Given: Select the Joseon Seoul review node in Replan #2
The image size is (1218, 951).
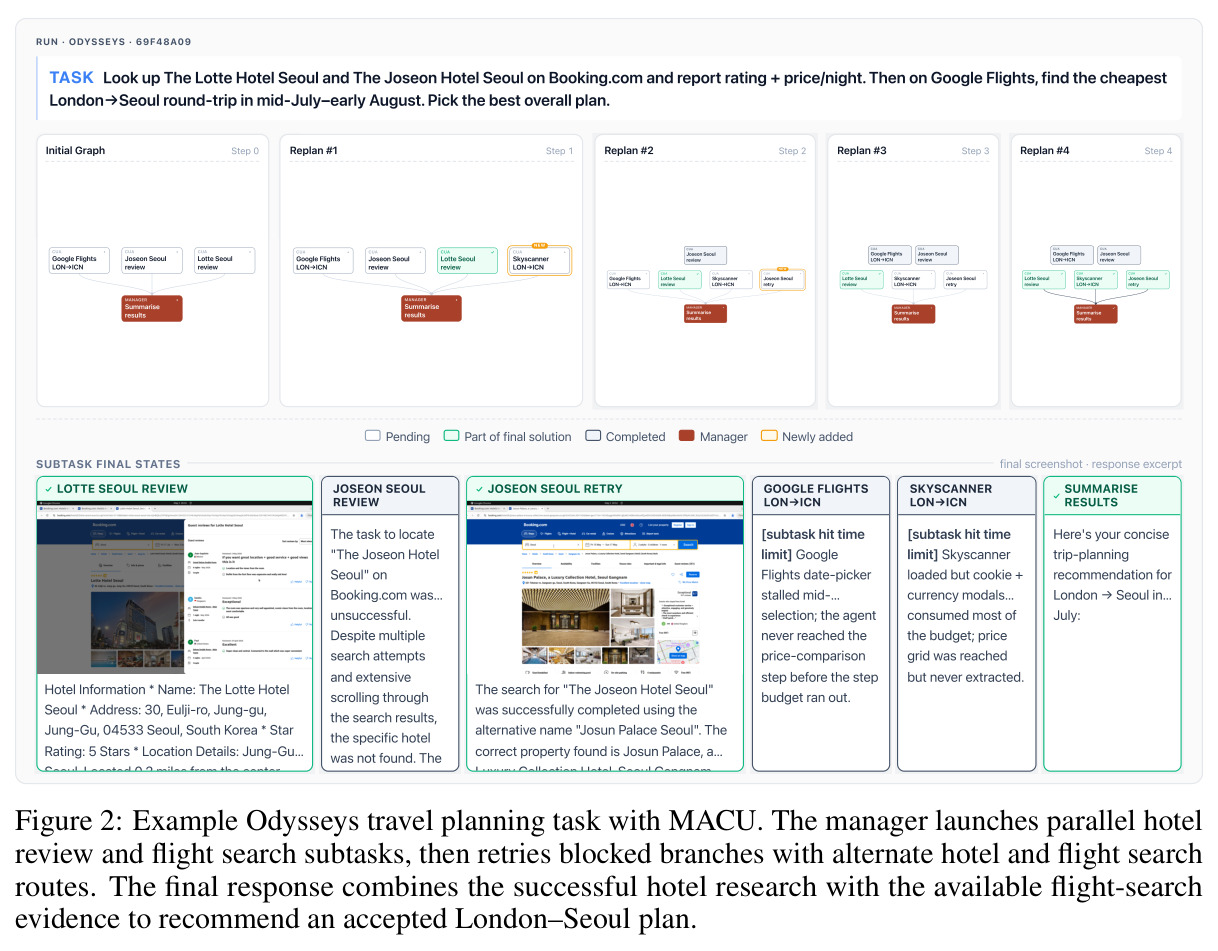Looking at the screenshot, I should pyautogui.click(x=706, y=256).
